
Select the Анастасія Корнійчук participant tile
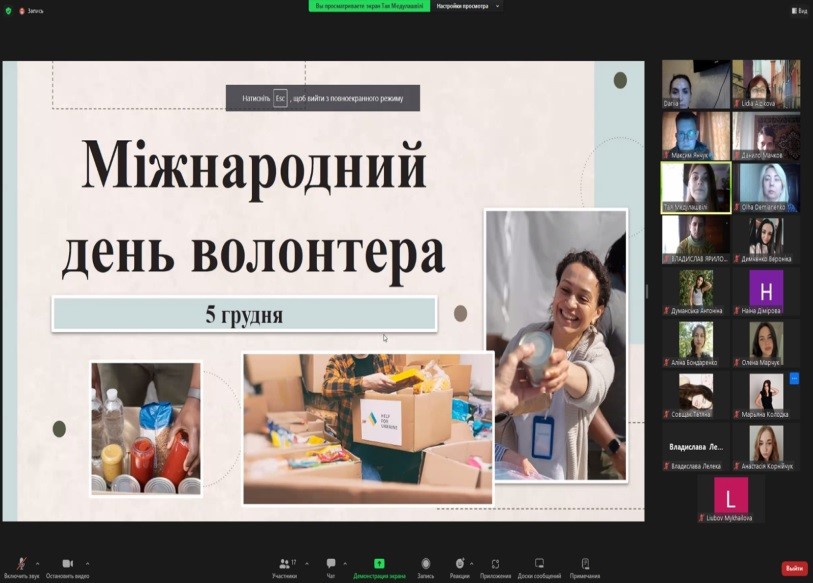(766, 447)
